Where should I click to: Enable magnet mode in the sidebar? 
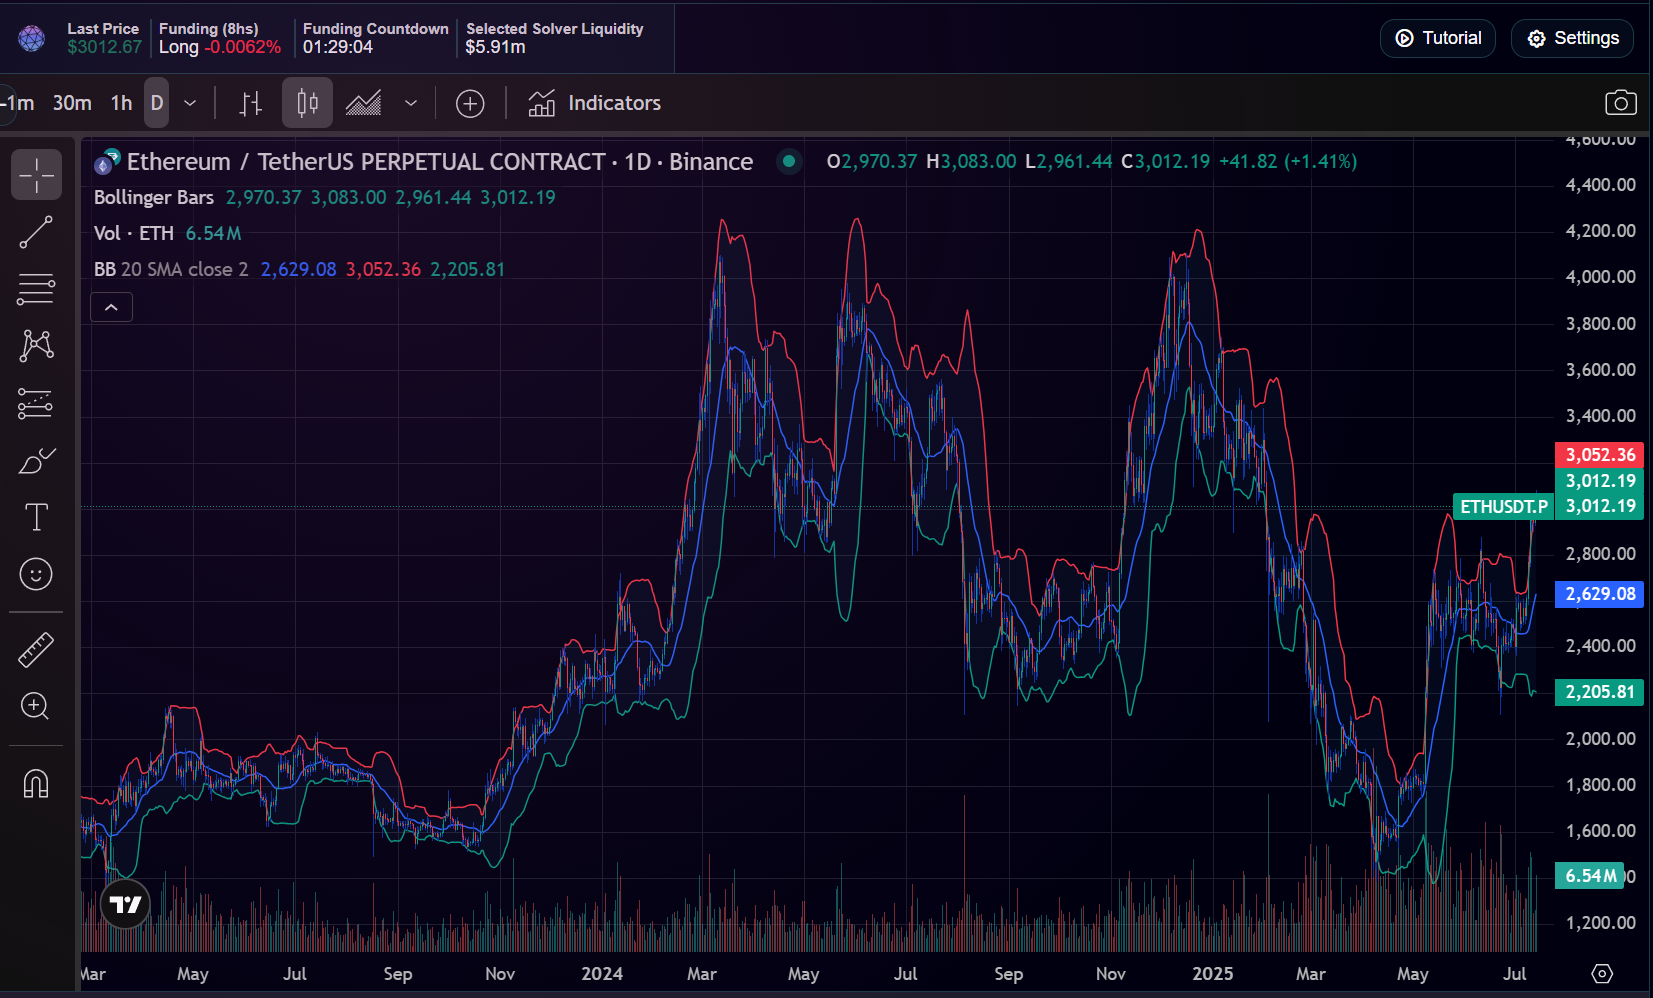pos(36,784)
